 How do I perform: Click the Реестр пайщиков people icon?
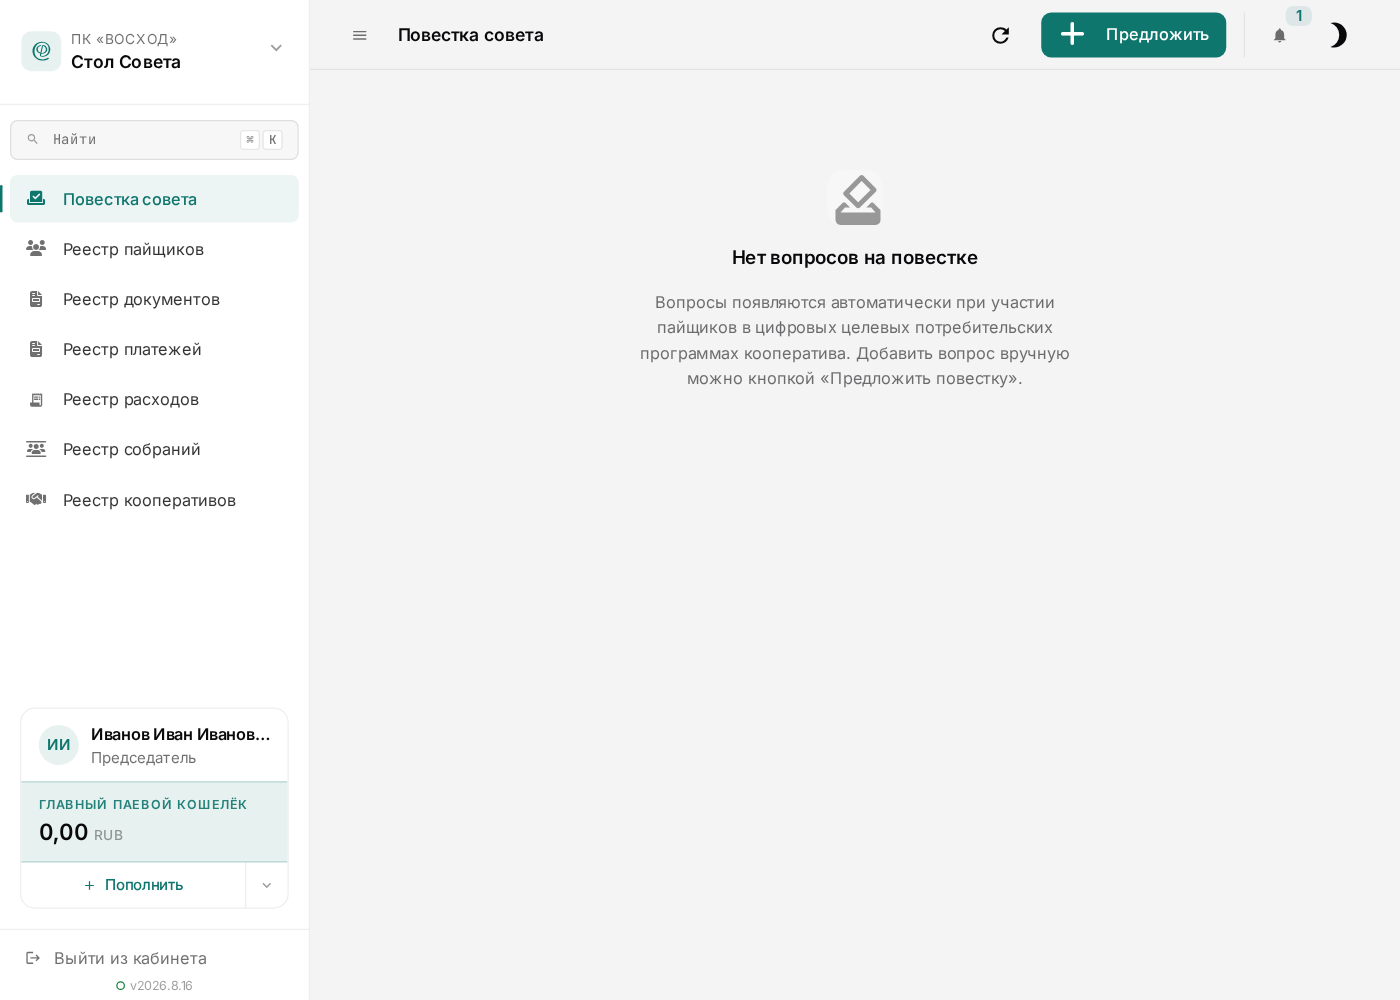(x=36, y=248)
